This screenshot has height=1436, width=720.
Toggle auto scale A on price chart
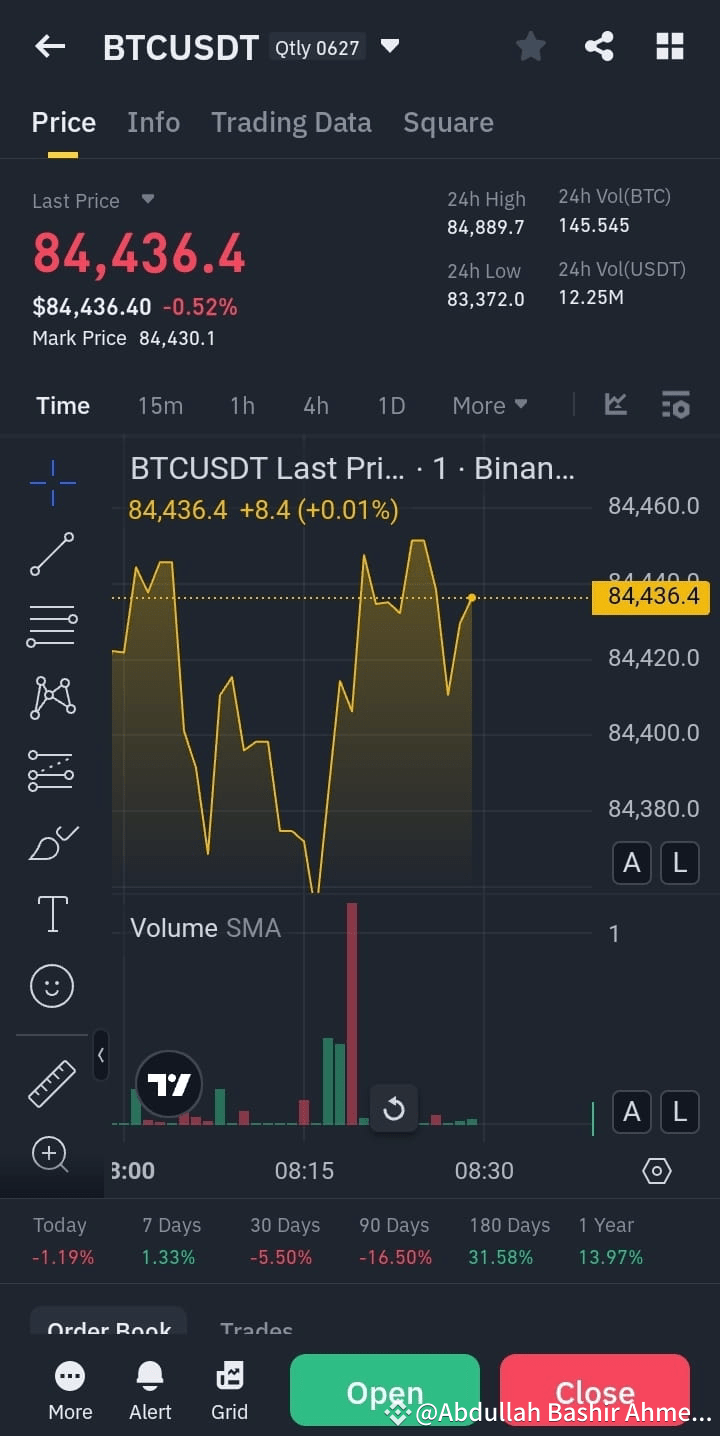point(632,863)
